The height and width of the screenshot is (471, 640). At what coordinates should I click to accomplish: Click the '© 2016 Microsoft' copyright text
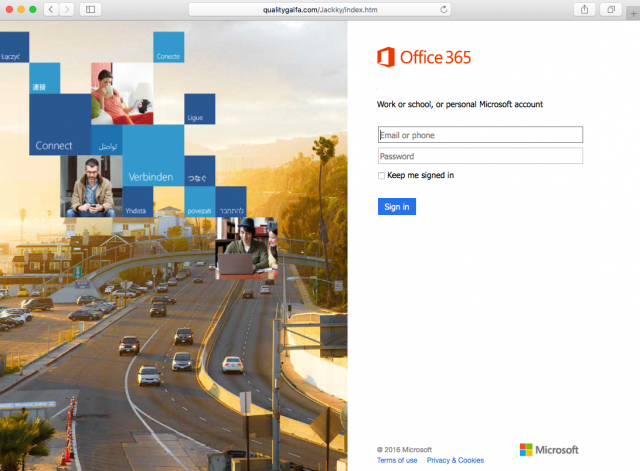404,449
